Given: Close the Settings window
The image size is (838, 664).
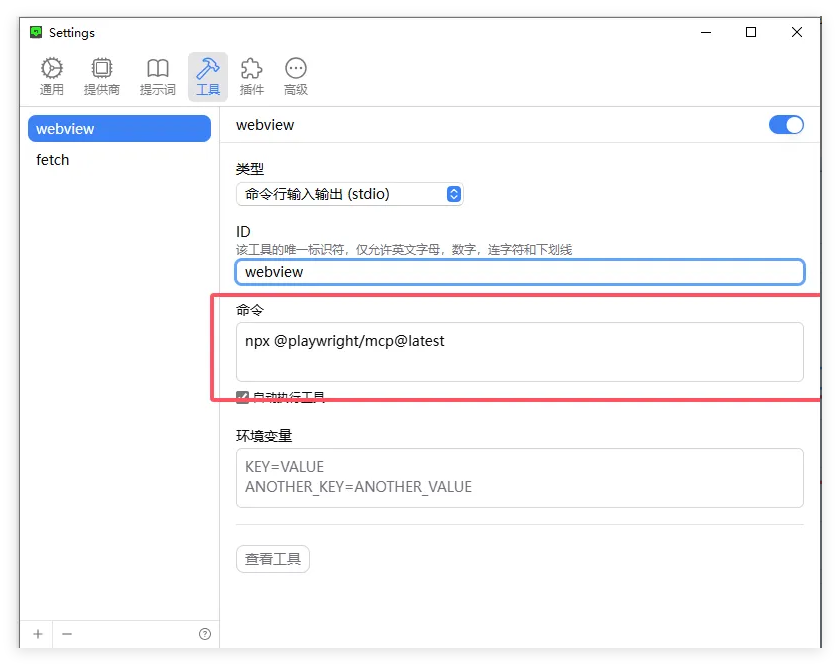Looking at the screenshot, I should click(797, 32).
